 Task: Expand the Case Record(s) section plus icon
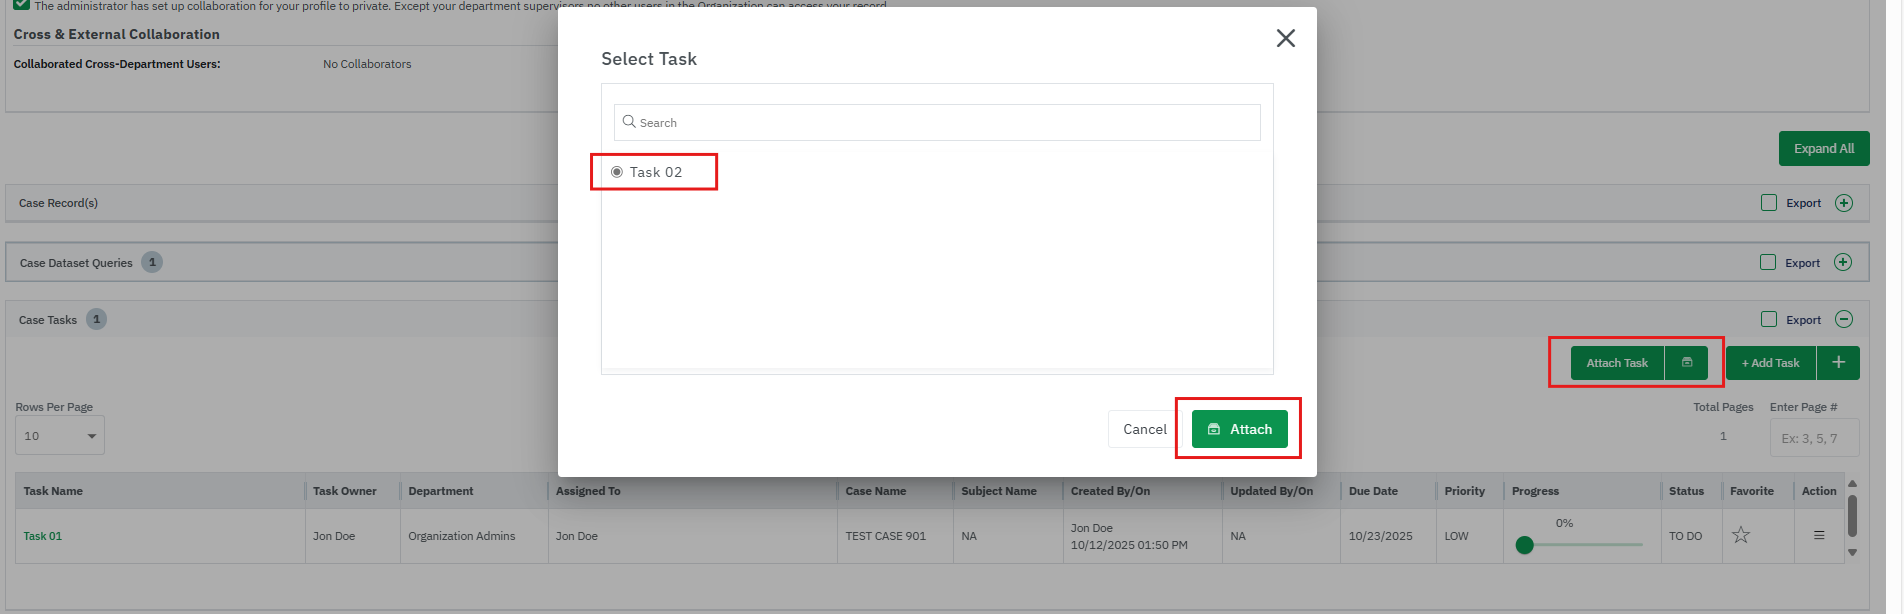pos(1844,203)
